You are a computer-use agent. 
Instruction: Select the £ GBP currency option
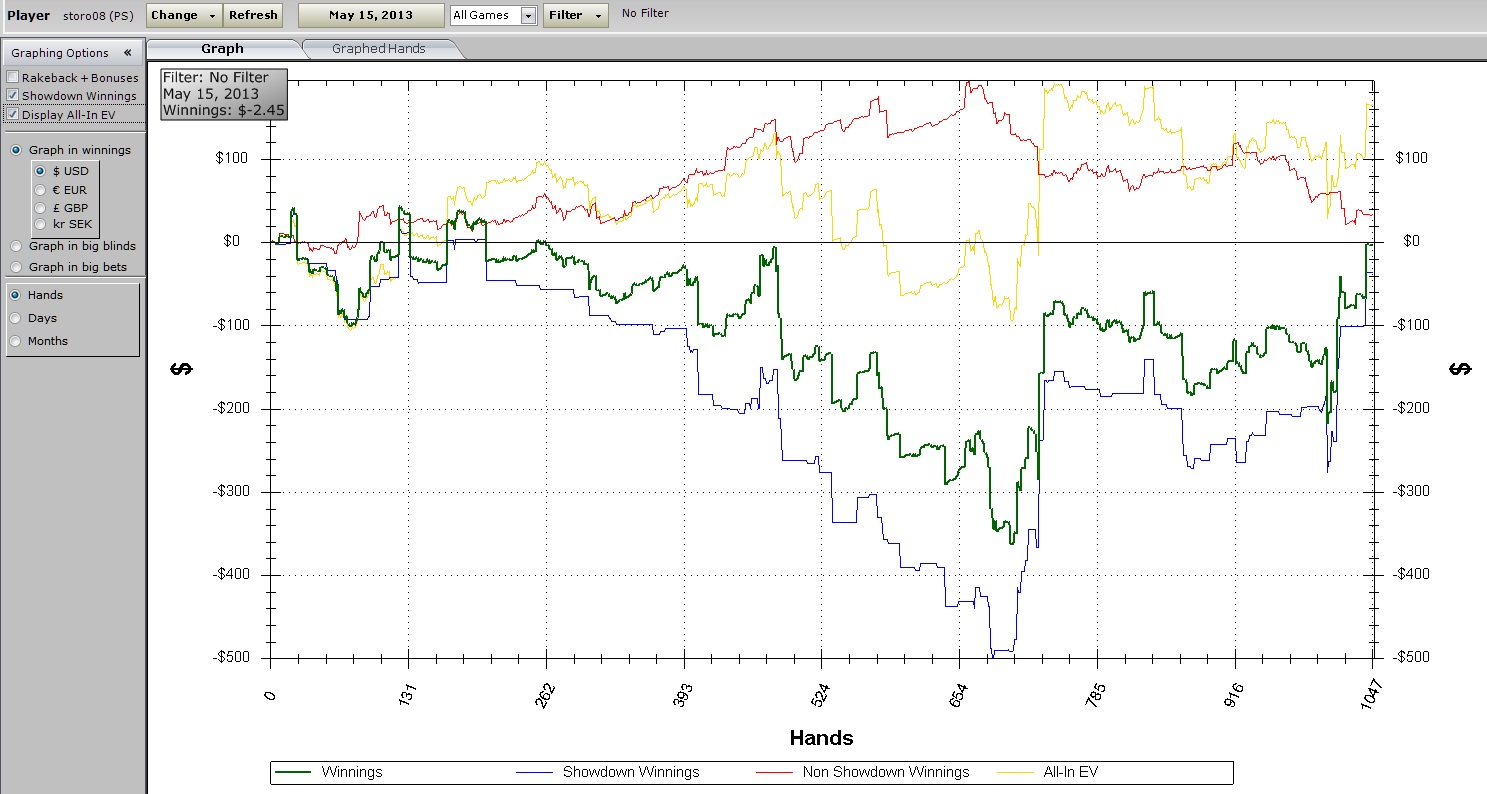pos(40,207)
